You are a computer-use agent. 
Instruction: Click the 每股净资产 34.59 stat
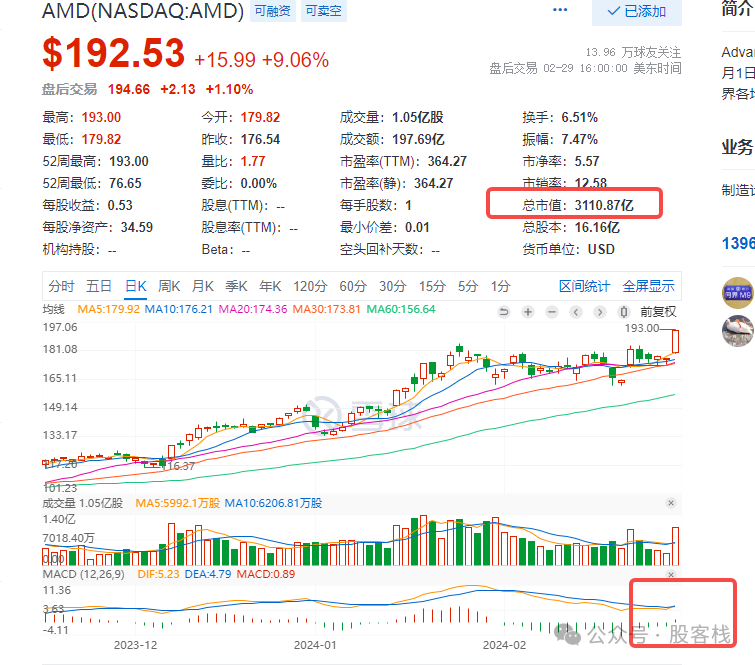(x=98, y=227)
